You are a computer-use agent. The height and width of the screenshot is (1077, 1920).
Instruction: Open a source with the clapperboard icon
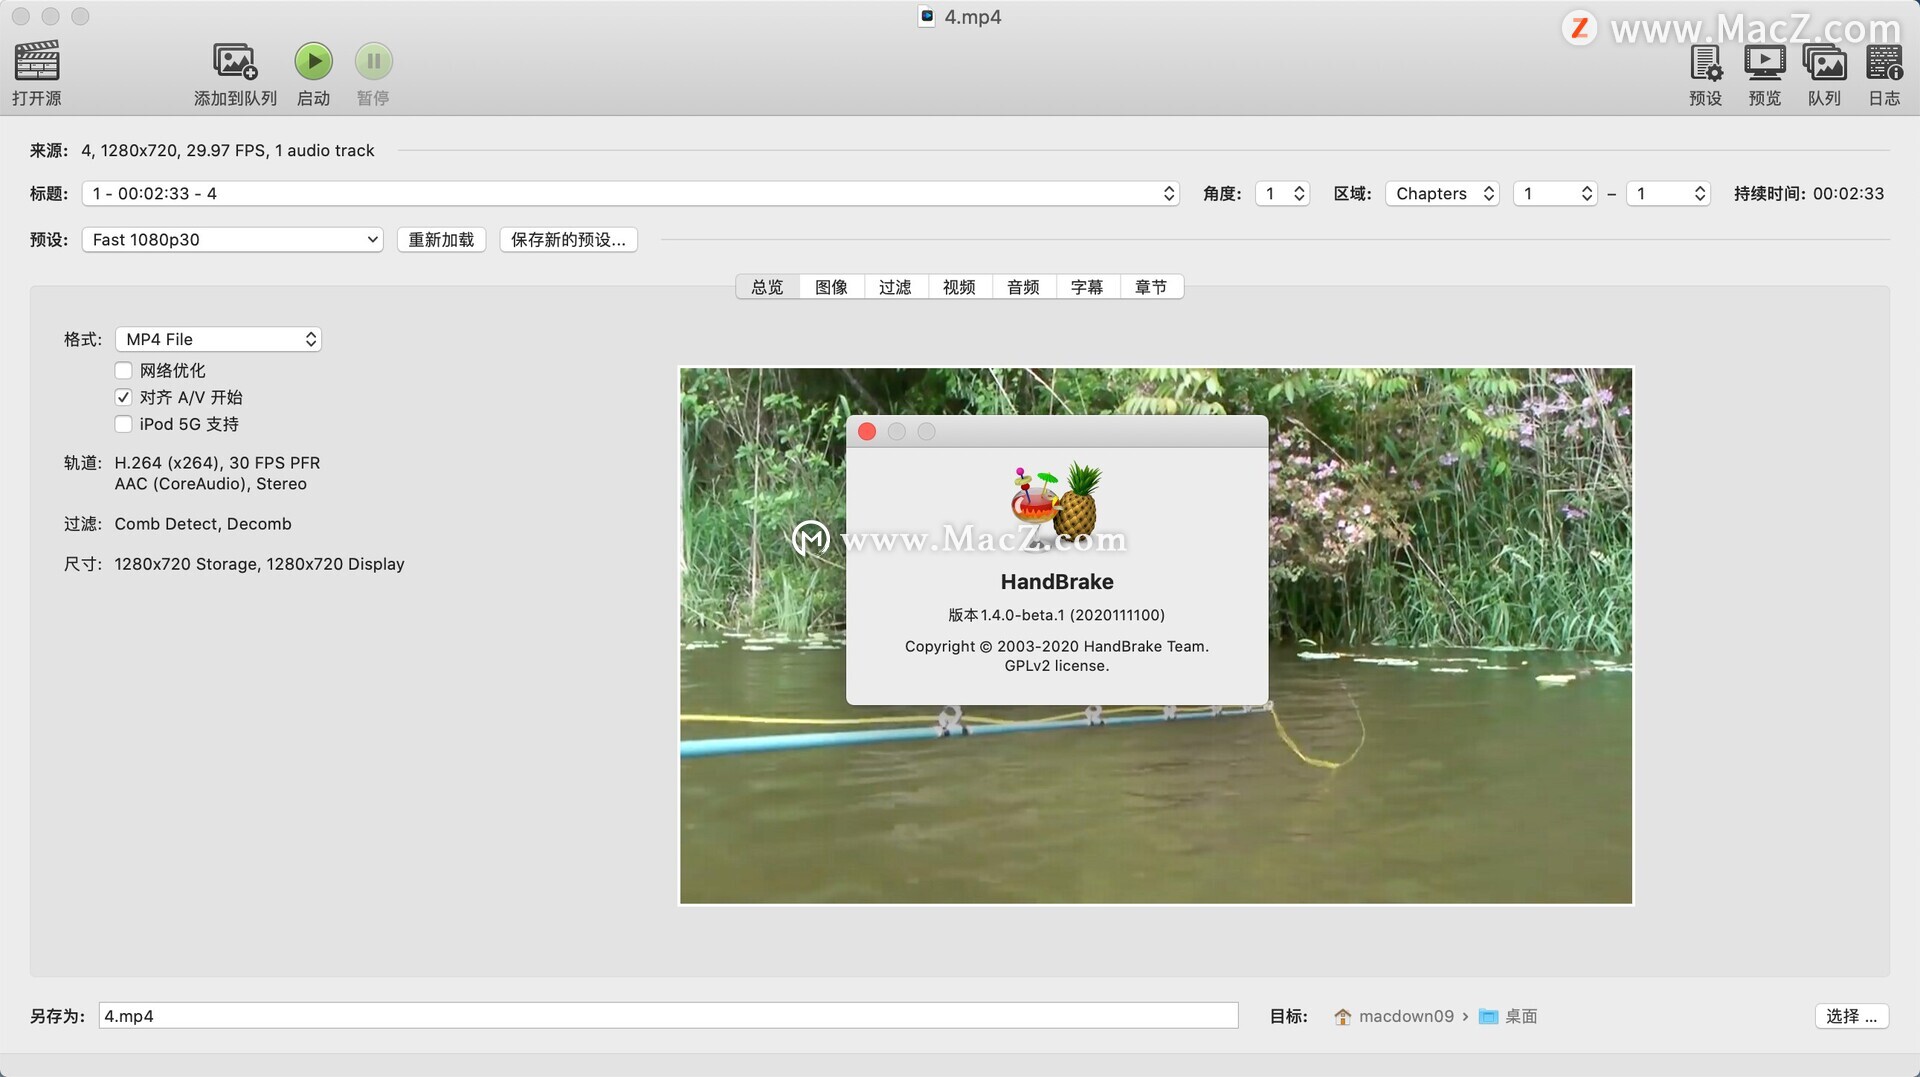click(x=37, y=61)
